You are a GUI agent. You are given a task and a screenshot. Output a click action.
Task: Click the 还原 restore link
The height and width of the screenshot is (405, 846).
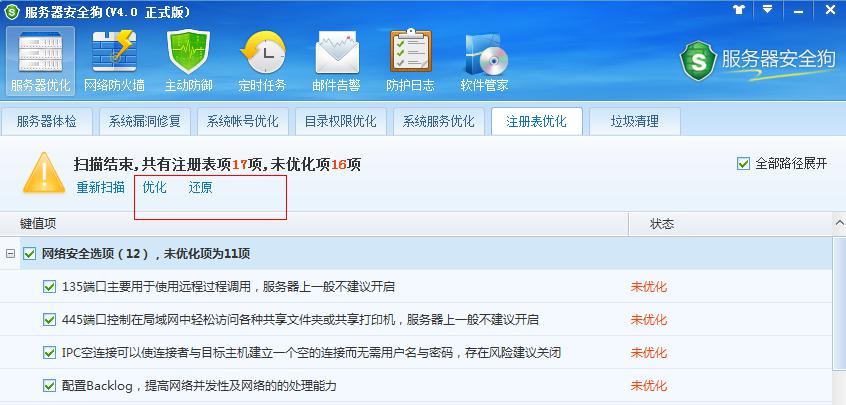(x=201, y=188)
